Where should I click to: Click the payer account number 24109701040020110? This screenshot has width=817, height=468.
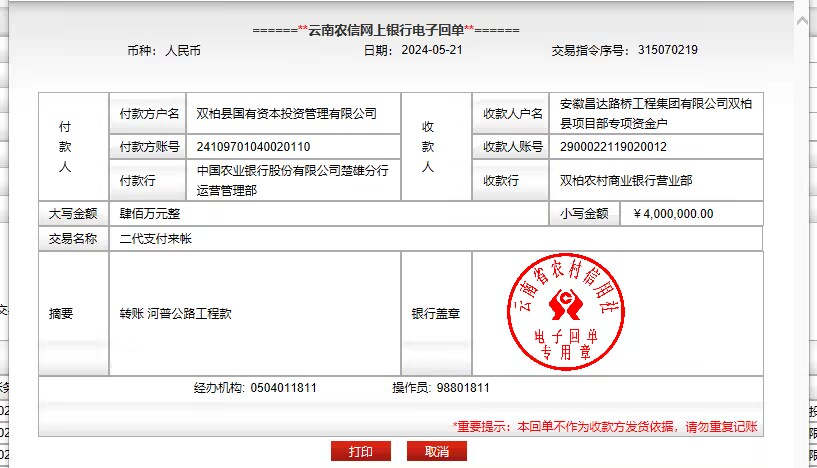(x=253, y=147)
